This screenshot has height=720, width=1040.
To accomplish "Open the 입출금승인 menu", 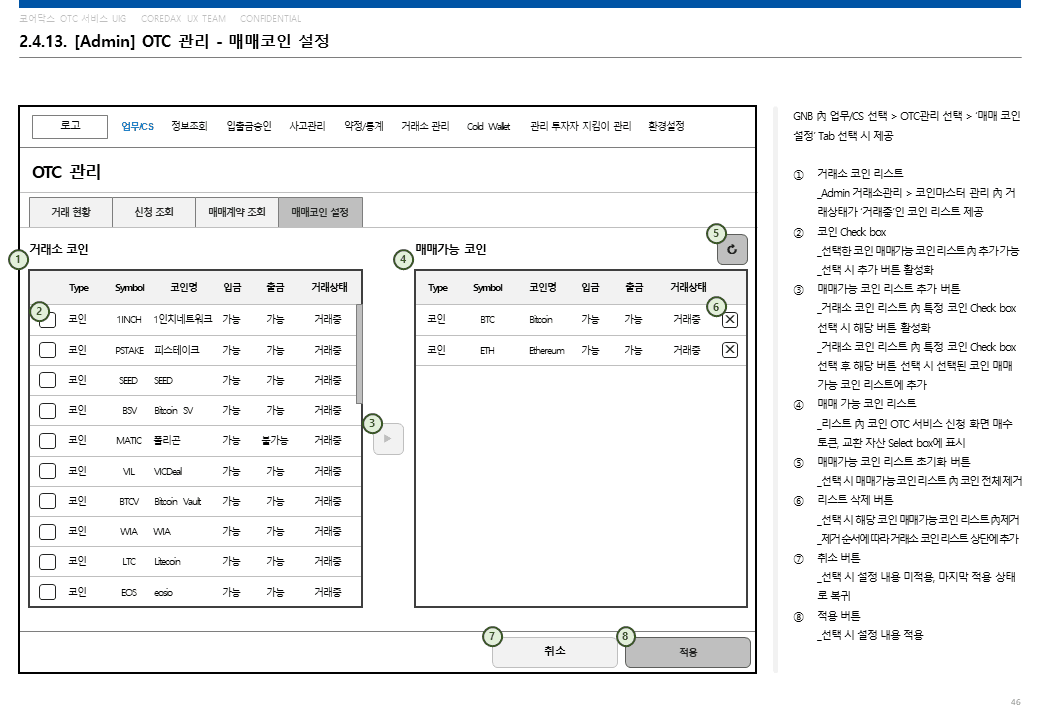I will 249,126.
